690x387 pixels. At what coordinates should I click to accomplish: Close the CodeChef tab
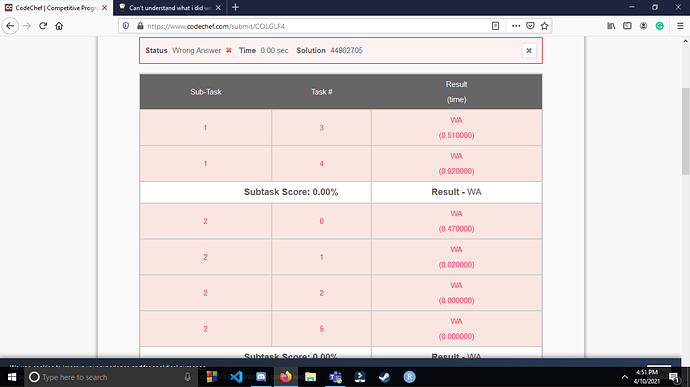104,8
